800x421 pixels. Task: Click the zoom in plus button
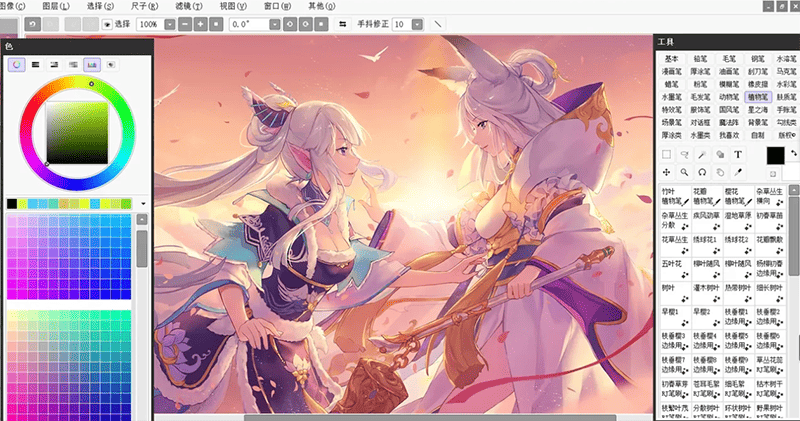click(x=201, y=24)
